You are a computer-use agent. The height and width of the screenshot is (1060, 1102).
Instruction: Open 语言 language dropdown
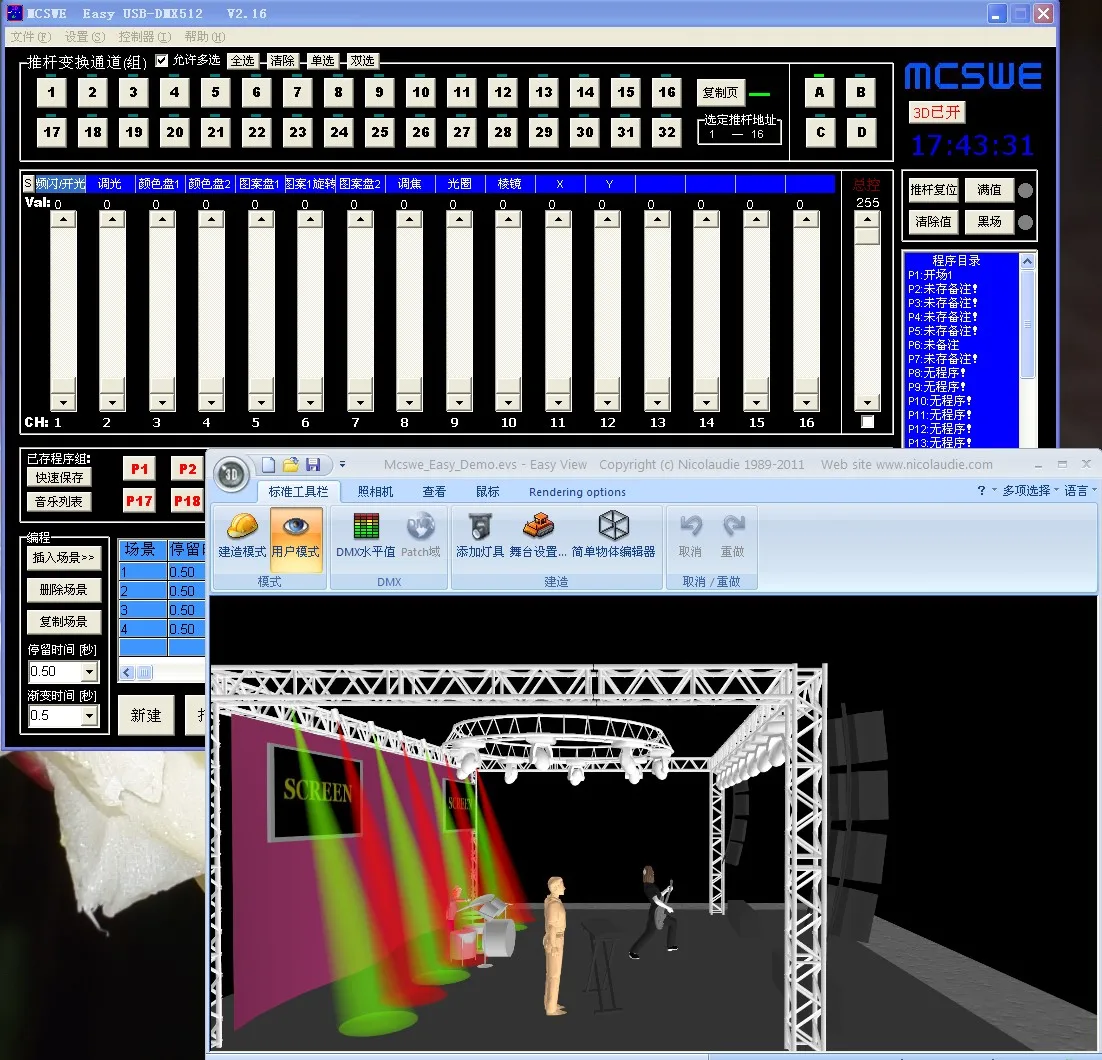point(1080,491)
